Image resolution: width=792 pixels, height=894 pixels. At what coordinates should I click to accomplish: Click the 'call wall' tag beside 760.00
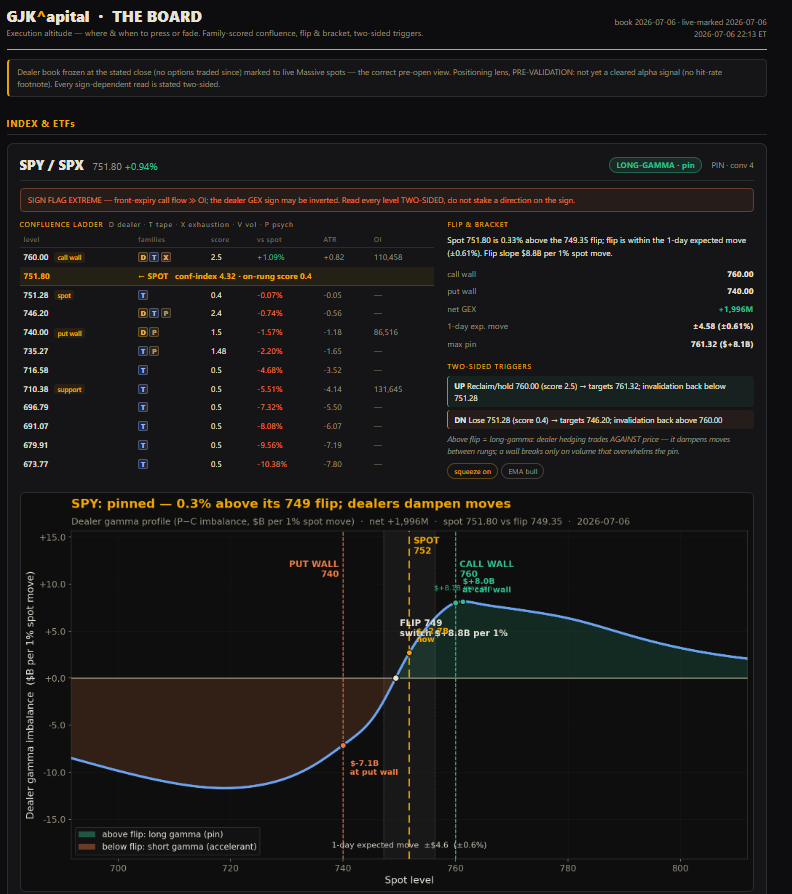click(x=70, y=257)
